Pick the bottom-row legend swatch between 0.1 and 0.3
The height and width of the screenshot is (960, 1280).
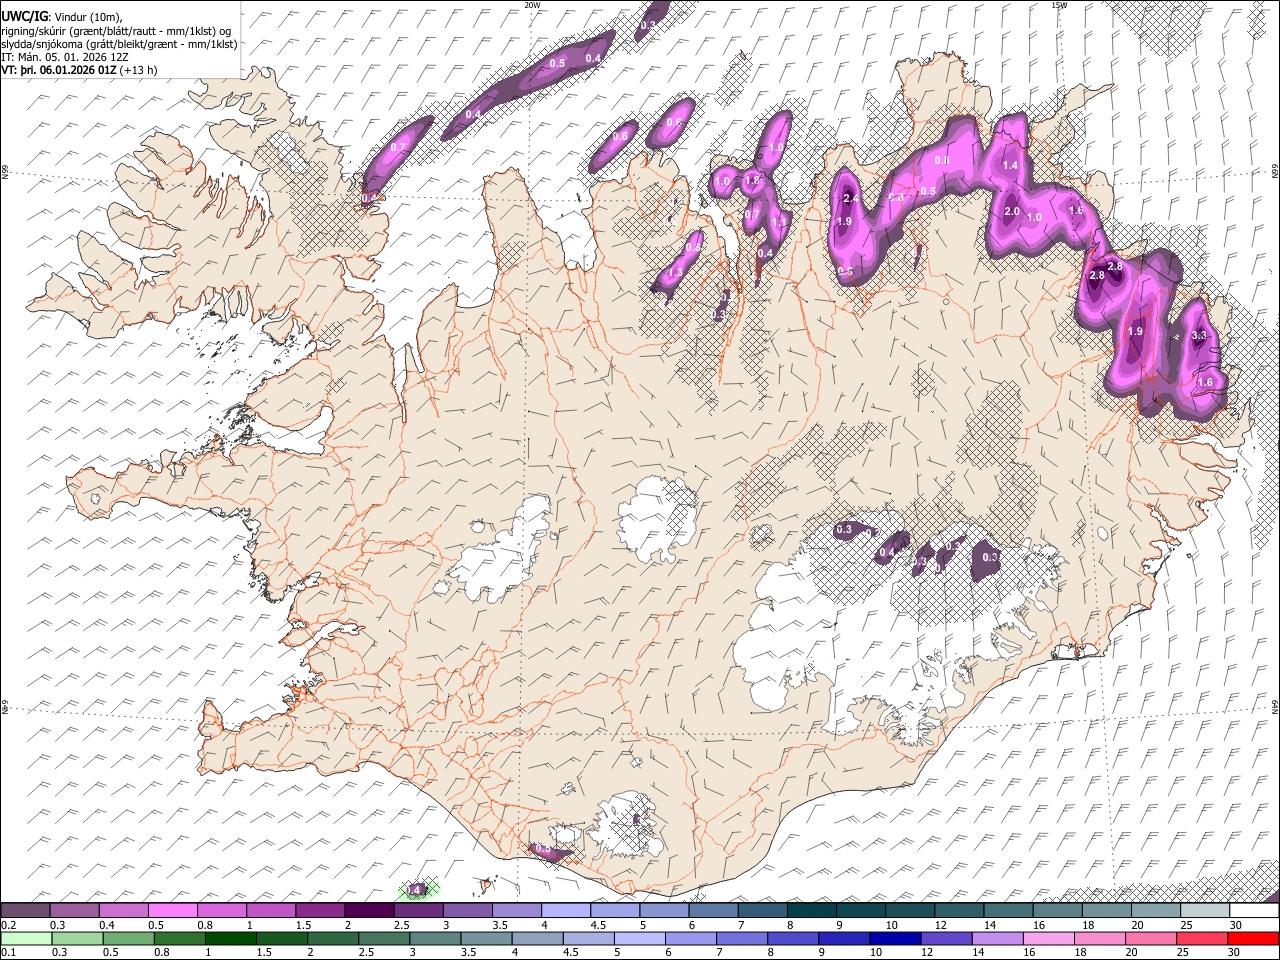[26, 939]
